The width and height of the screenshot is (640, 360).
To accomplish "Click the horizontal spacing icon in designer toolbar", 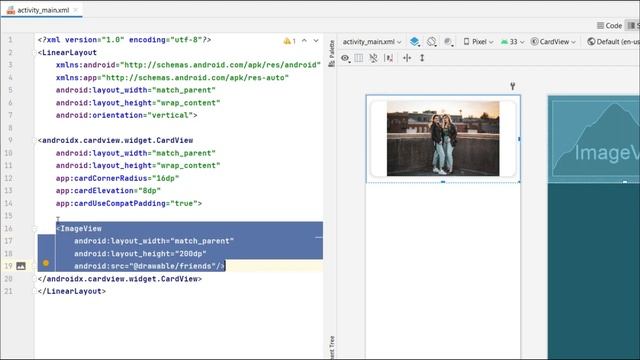I will click(x=407, y=58).
